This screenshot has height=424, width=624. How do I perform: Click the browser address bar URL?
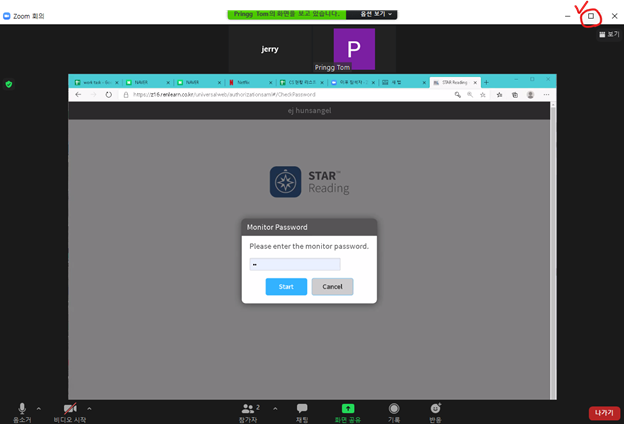click(224, 95)
